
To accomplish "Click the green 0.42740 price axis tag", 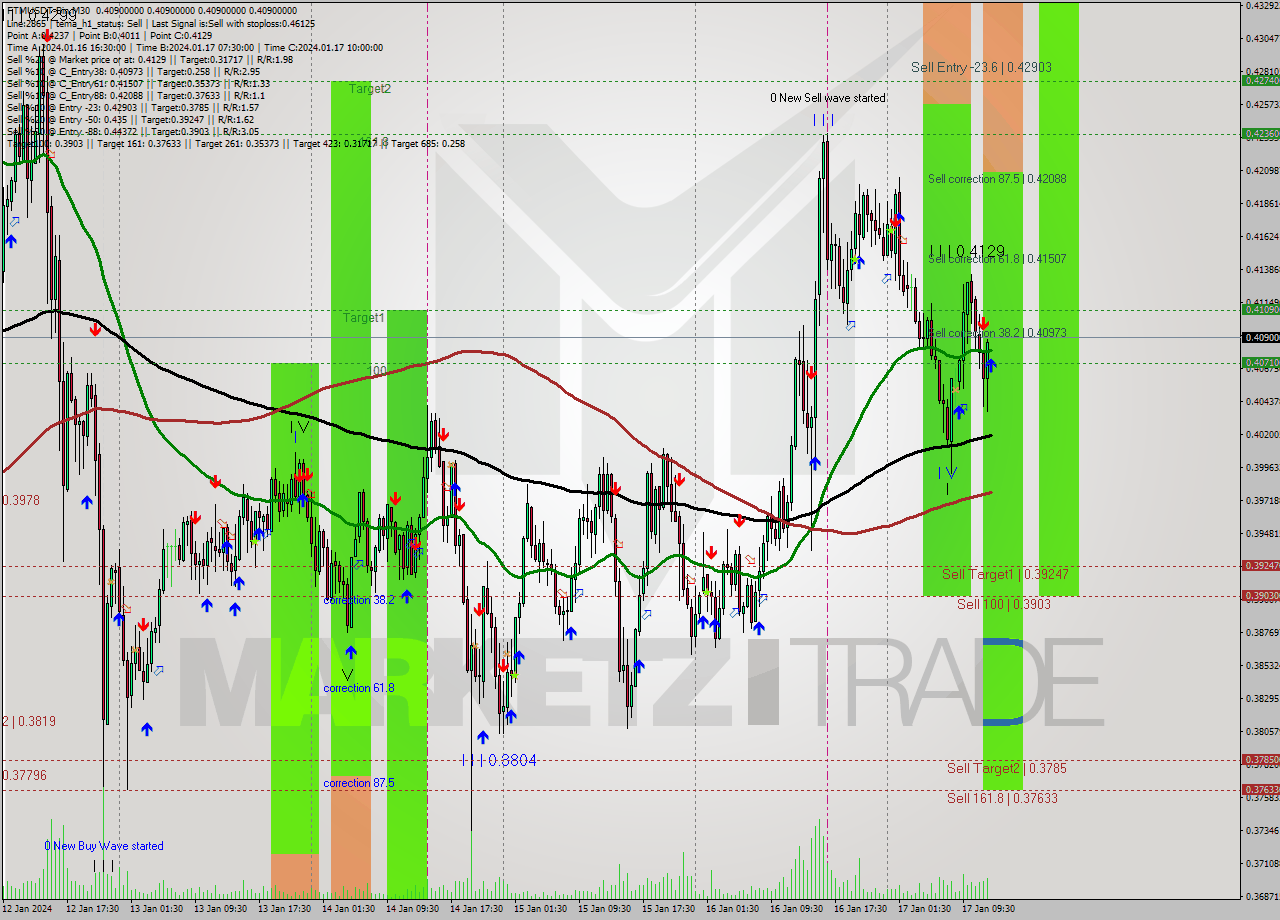I will point(1260,80).
